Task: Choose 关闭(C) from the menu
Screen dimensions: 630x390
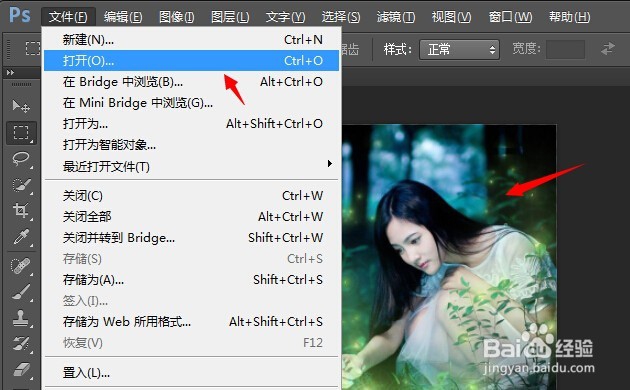Action: 191,196
